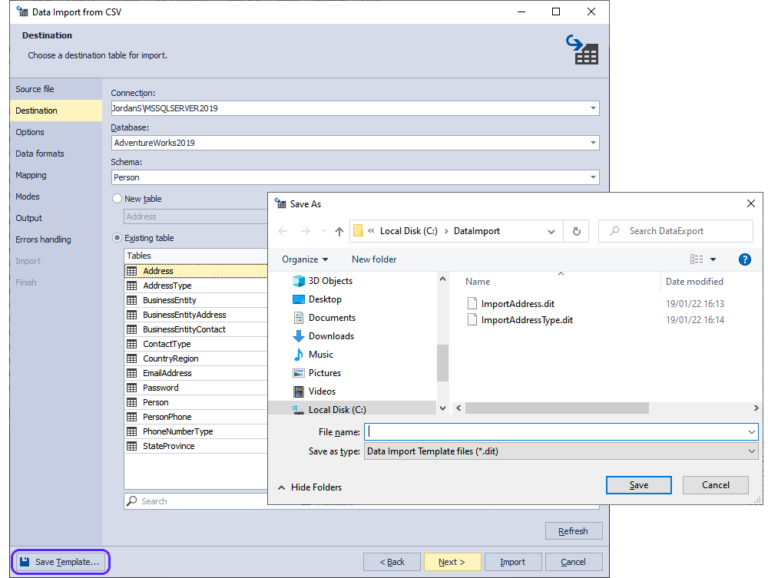768x578 pixels.
Task: Click Save in the Save As dialog
Action: click(639, 485)
